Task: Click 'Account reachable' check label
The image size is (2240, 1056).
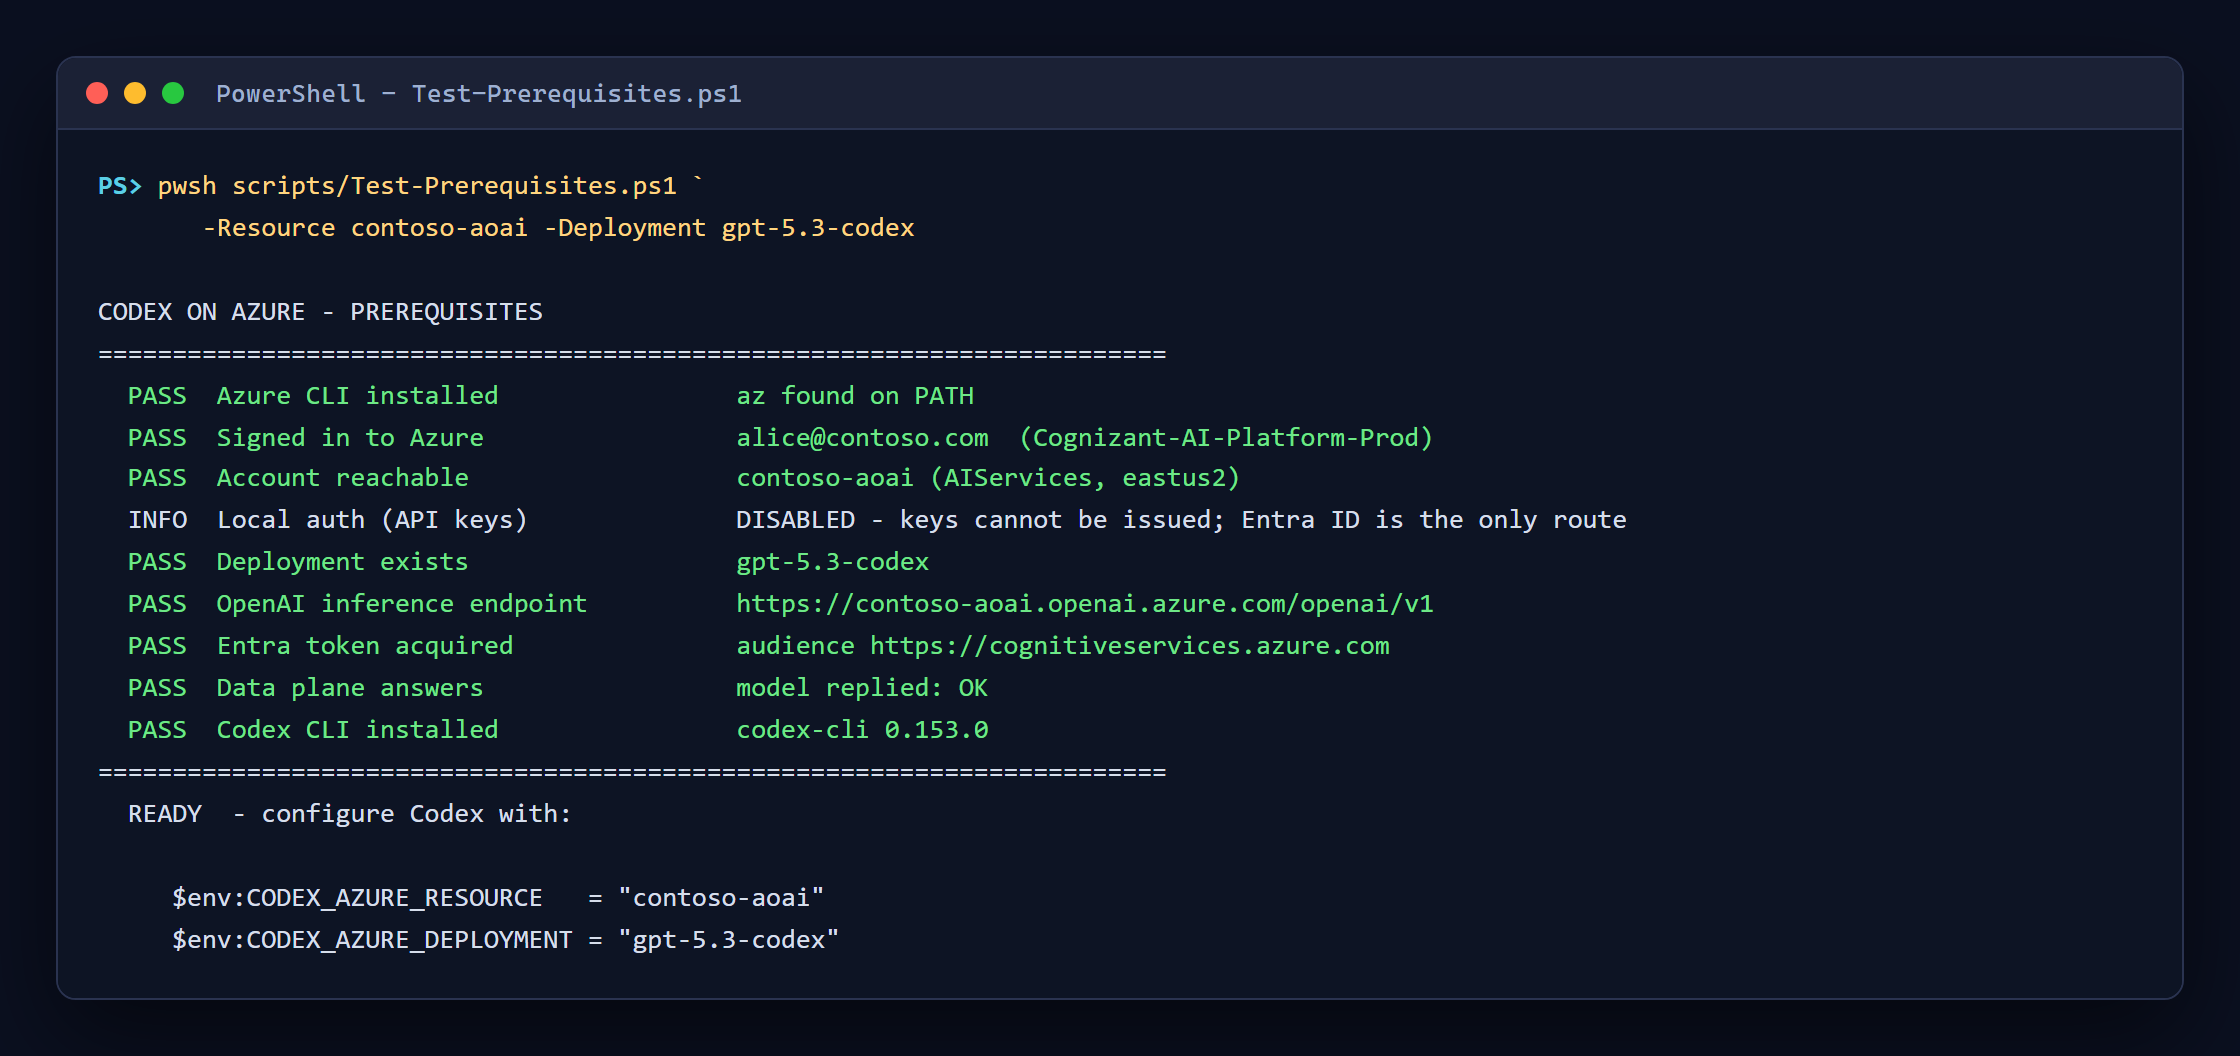Action: pos(343,478)
